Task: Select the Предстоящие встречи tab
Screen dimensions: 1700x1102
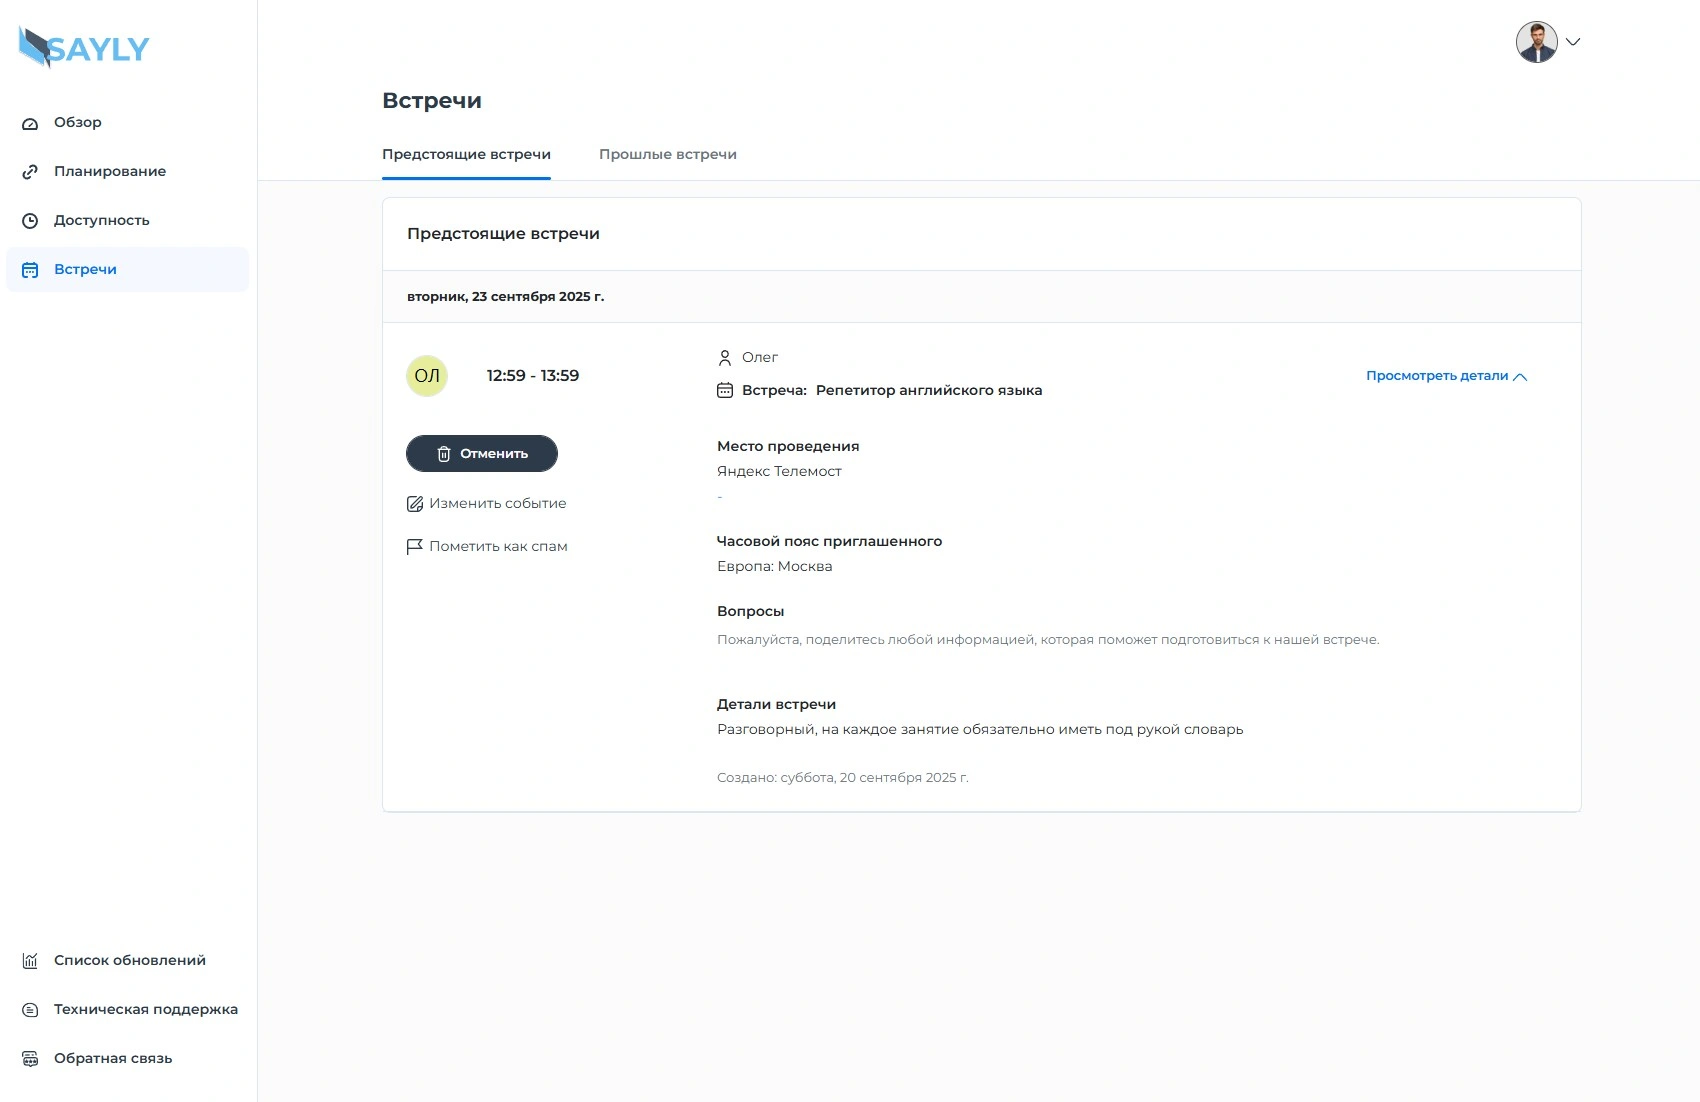Action: (466, 154)
